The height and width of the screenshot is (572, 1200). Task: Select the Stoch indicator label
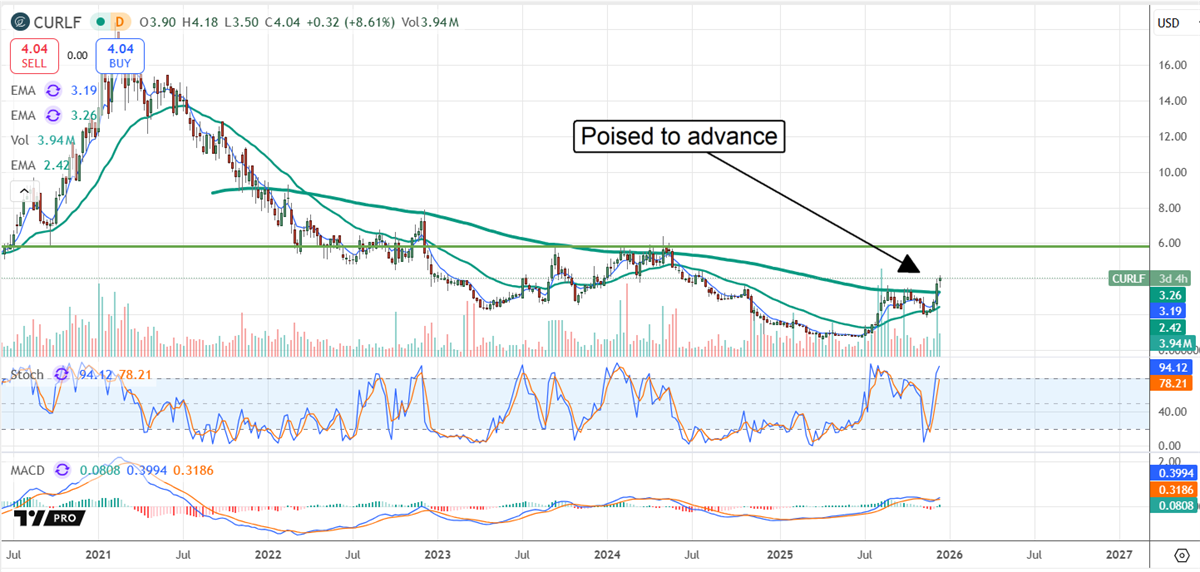(26, 374)
